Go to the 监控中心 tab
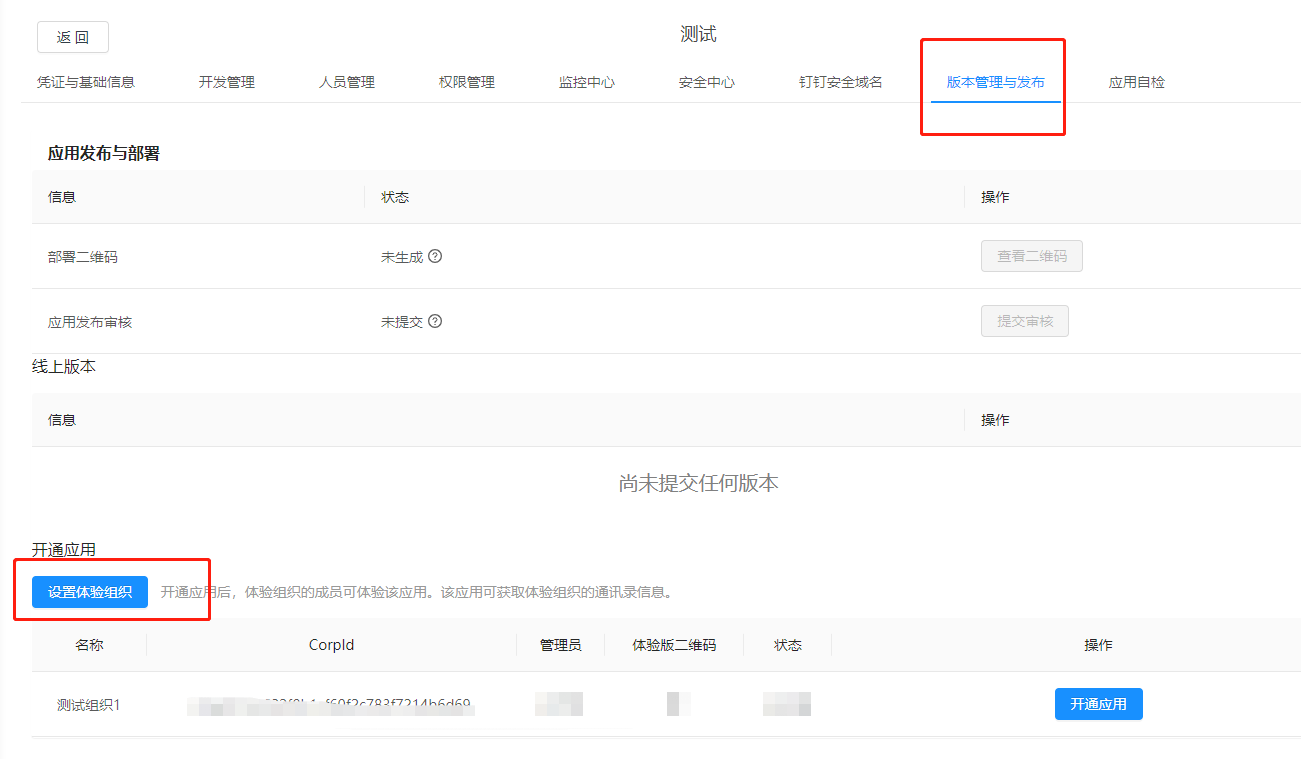This screenshot has width=1301, height=759. pos(587,82)
